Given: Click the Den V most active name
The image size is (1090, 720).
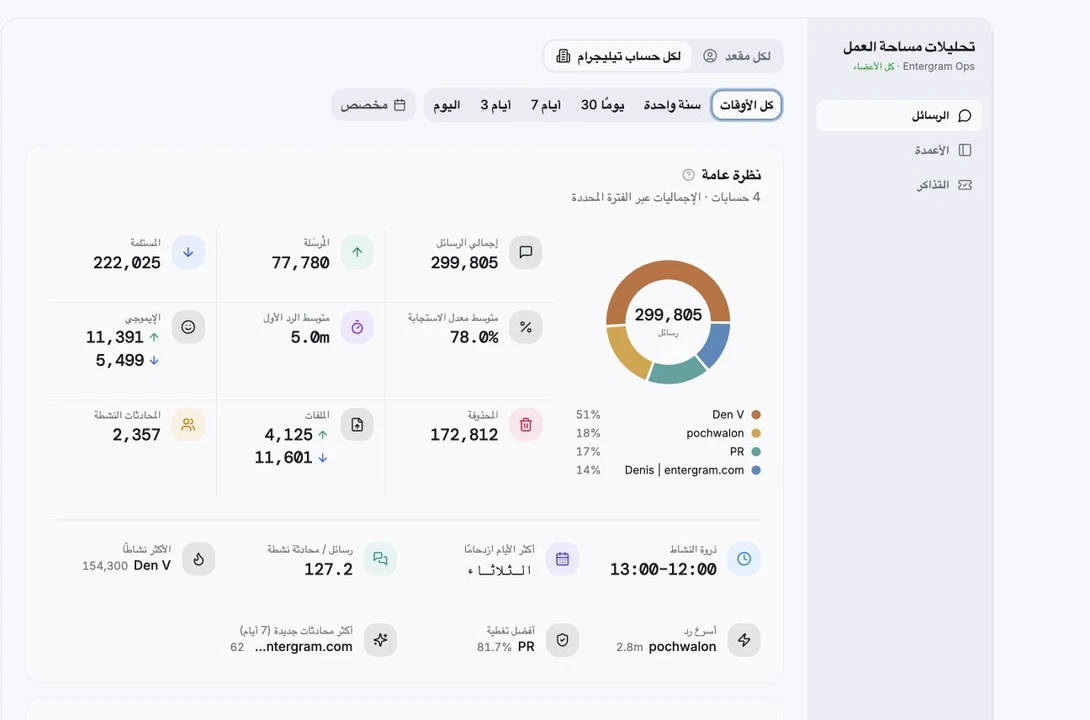Looking at the screenshot, I should 152,566.
